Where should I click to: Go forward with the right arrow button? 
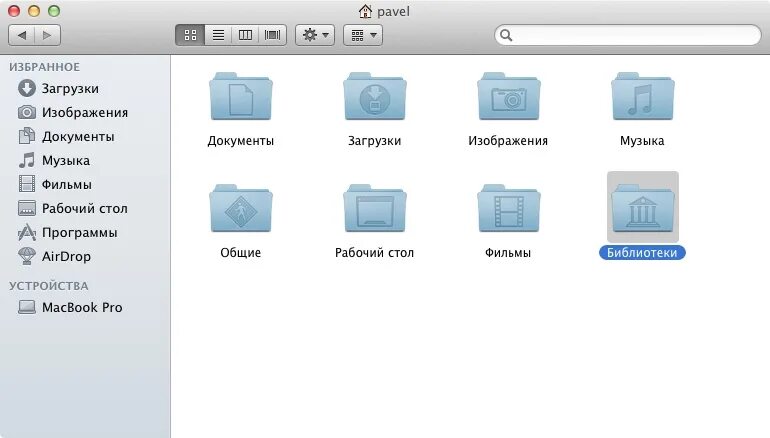[x=48, y=35]
